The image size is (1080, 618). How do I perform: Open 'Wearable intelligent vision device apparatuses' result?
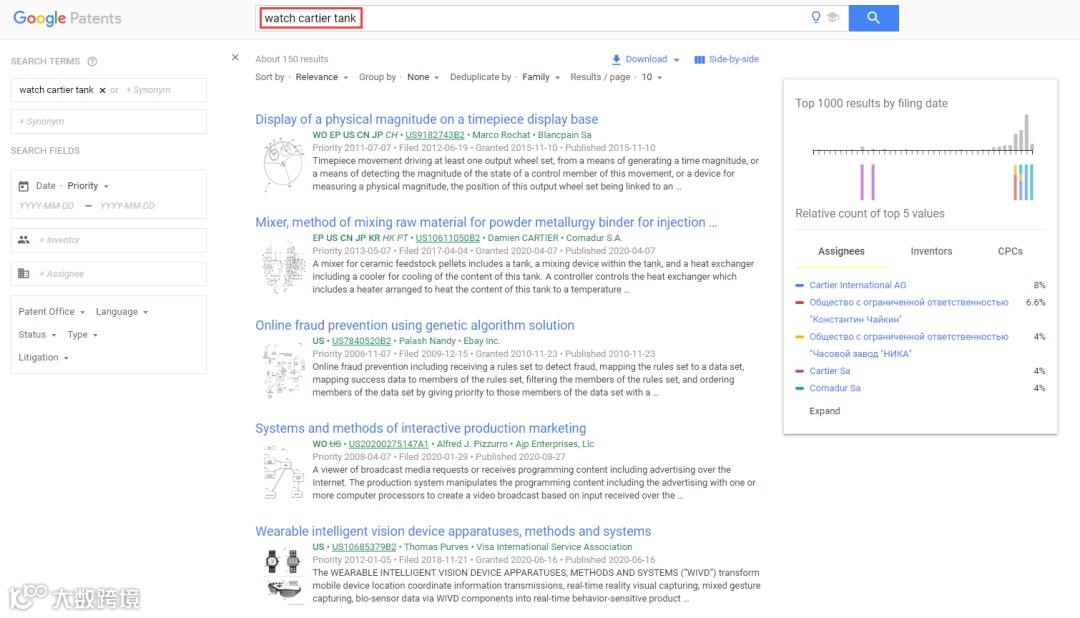click(453, 531)
